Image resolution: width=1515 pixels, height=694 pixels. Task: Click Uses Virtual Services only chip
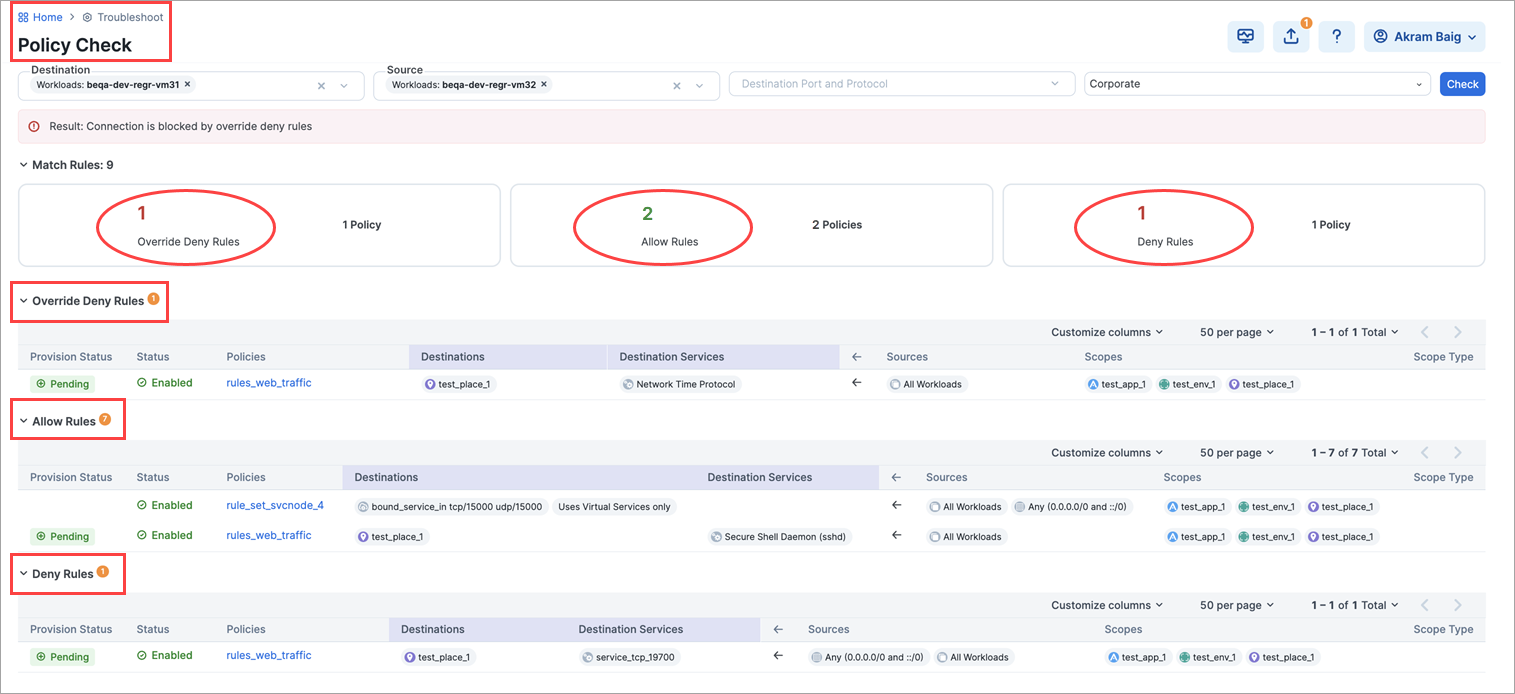[x=614, y=507]
